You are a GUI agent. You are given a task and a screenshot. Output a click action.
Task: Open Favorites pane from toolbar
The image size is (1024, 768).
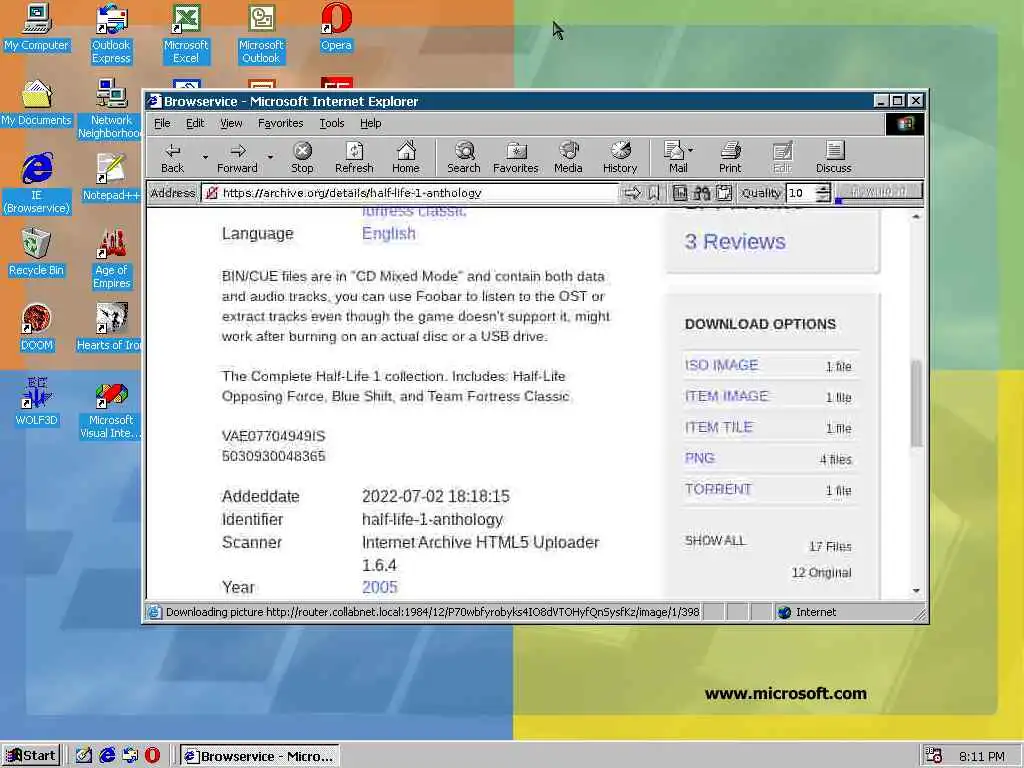[x=516, y=157]
